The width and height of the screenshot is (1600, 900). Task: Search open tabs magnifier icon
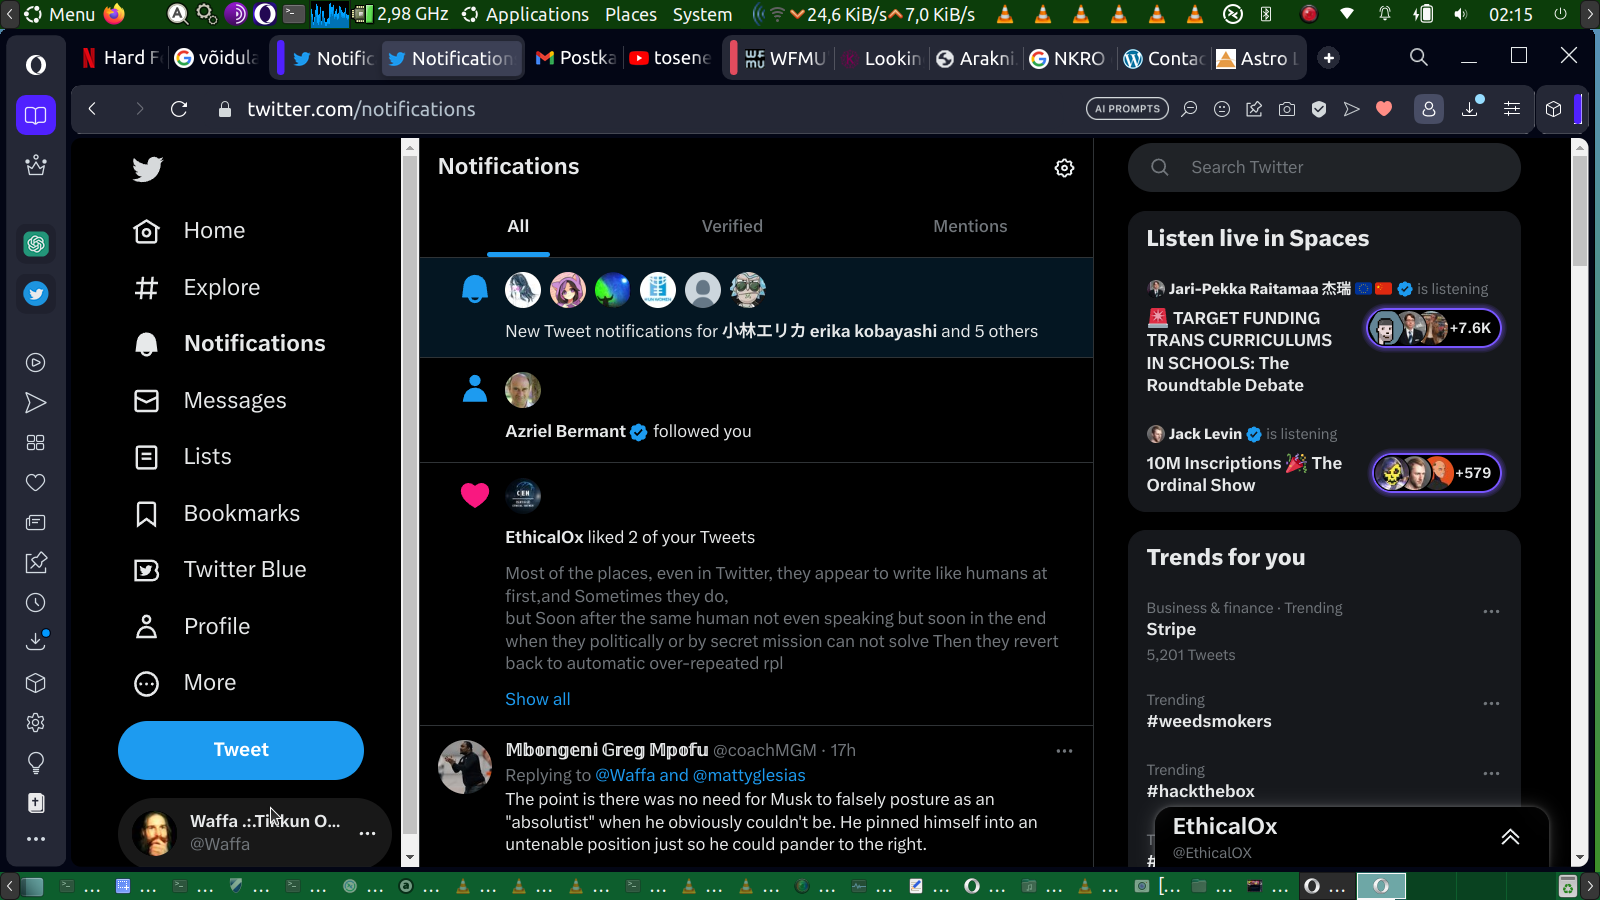[x=1419, y=57]
